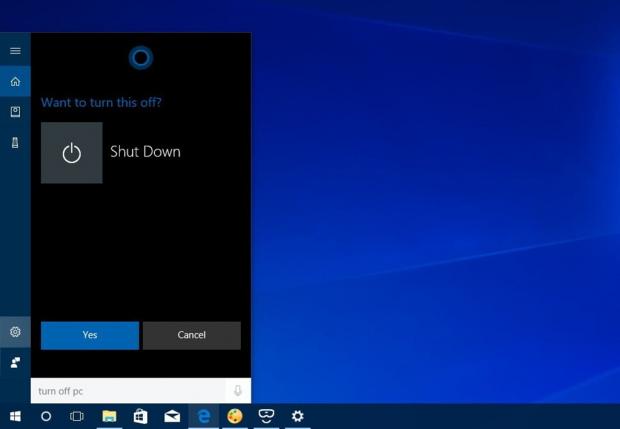The width and height of the screenshot is (620, 429).
Task: Open Cortana settings gear in sidebar
Action: tap(15, 331)
